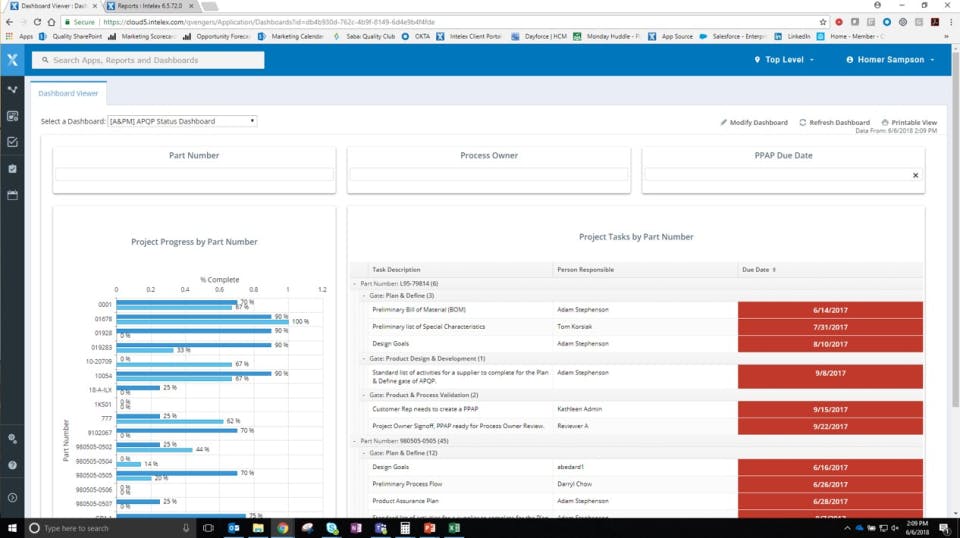Image resolution: width=960 pixels, height=538 pixels.
Task: Open File Explorer from the taskbar
Action: click(258, 528)
